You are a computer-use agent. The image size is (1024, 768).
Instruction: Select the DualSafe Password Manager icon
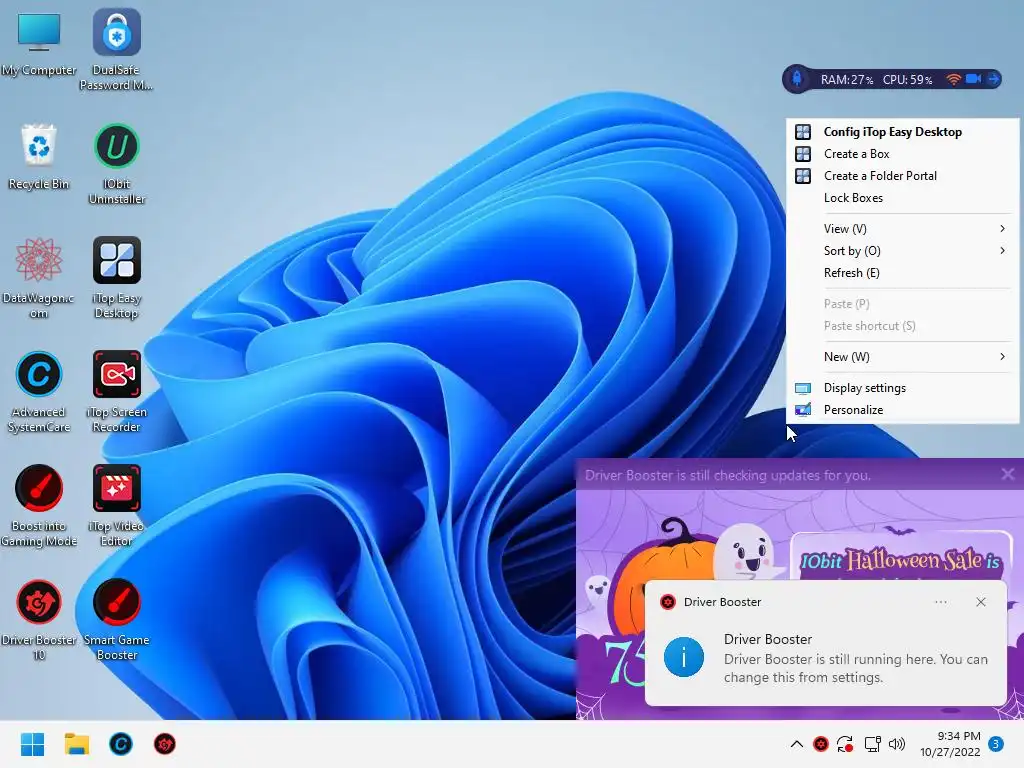(x=116, y=49)
